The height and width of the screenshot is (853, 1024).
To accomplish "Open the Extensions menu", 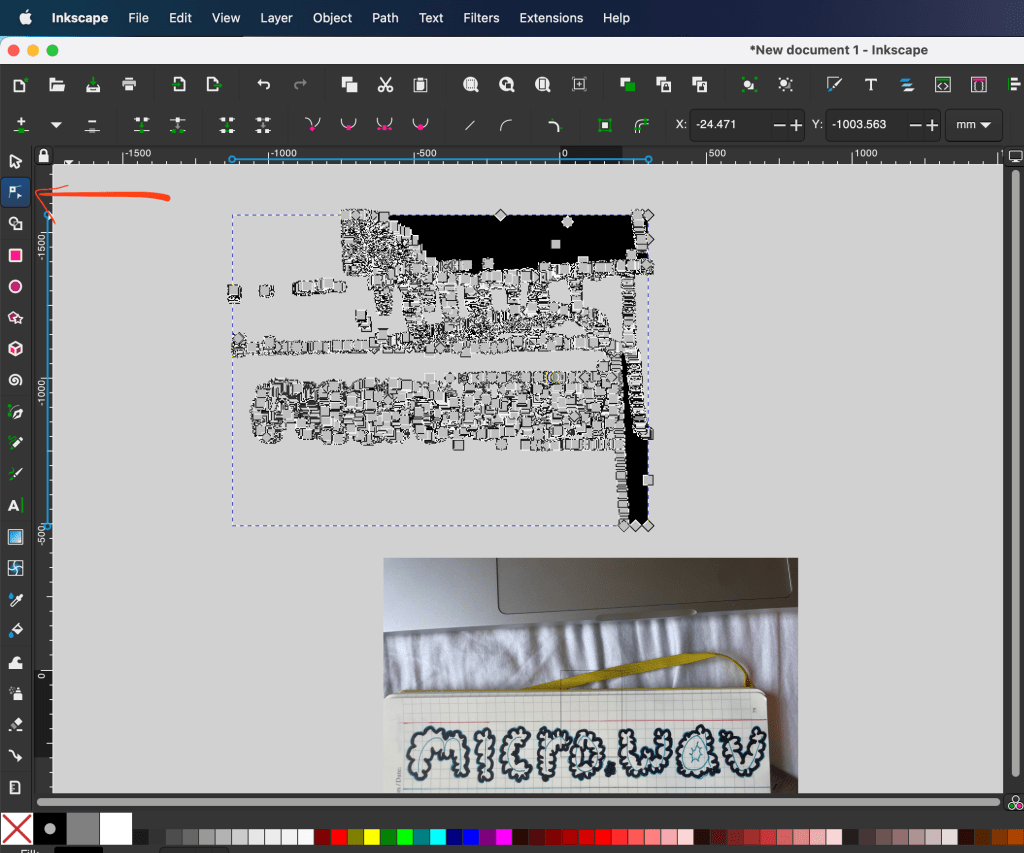I will [x=551, y=18].
